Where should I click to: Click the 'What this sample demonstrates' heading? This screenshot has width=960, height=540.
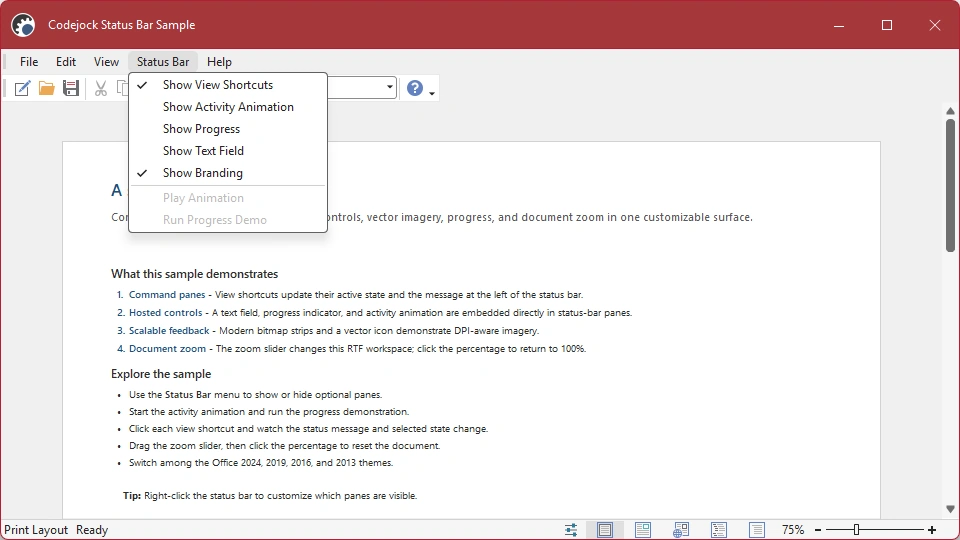pos(195,274)
